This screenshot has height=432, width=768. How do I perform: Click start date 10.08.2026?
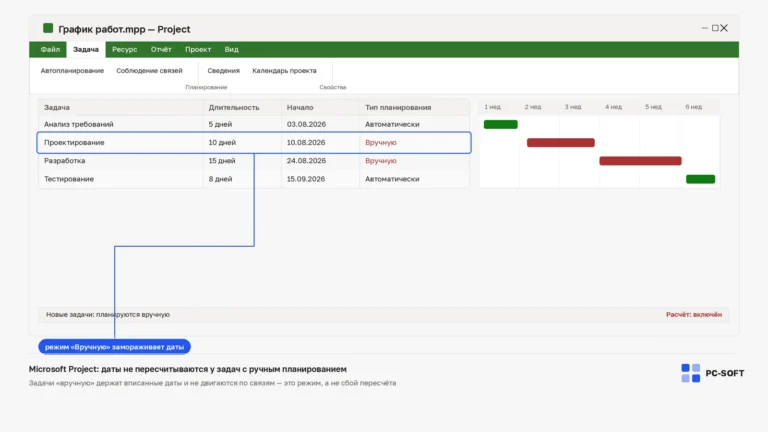306,143
